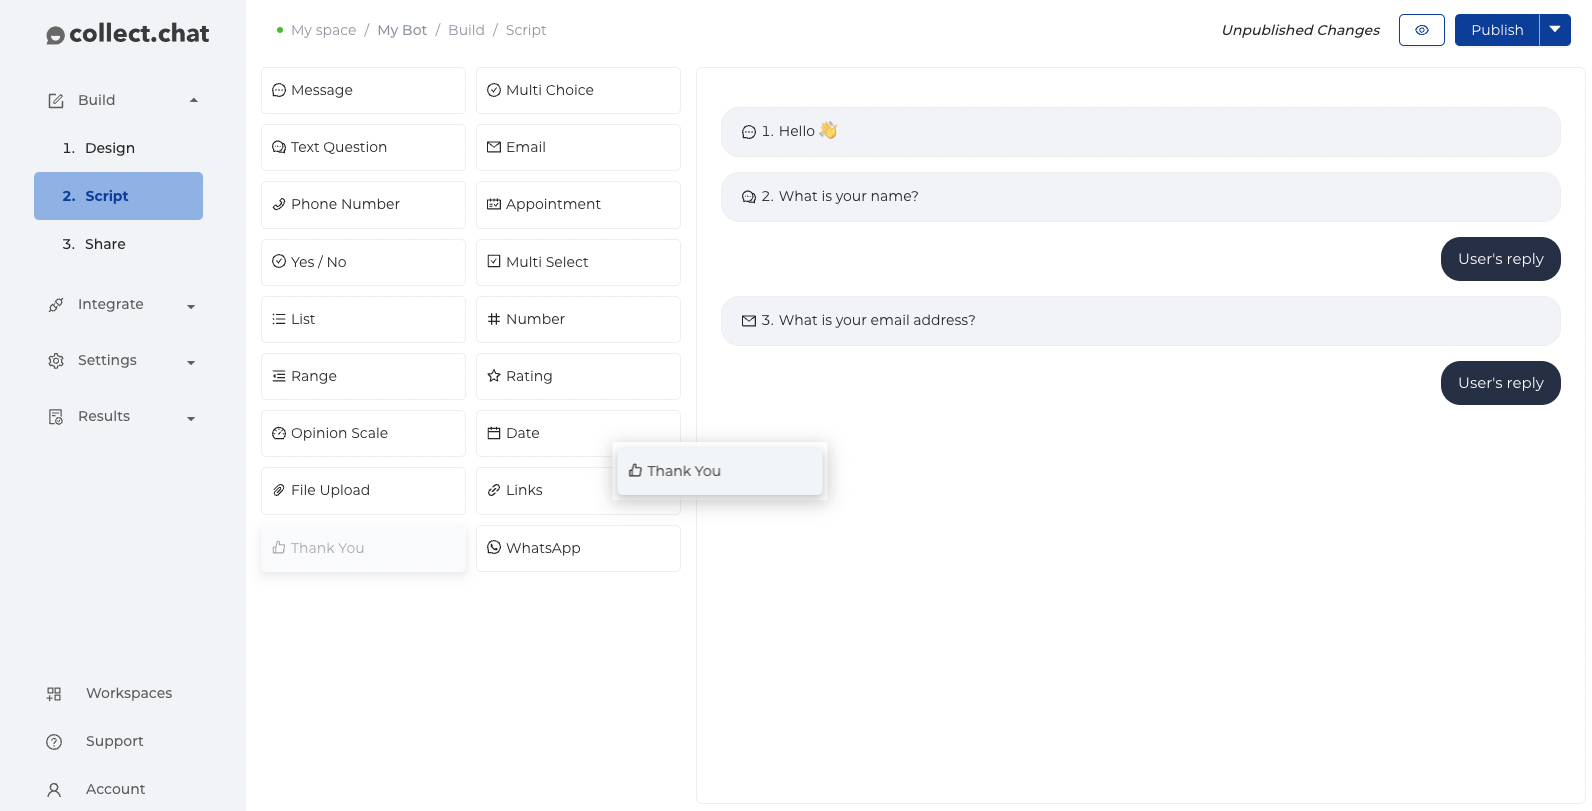1592x811 pixels.
Task: Click the WhatsApp icon in the blocks list
Action: (x=494, y=548)
